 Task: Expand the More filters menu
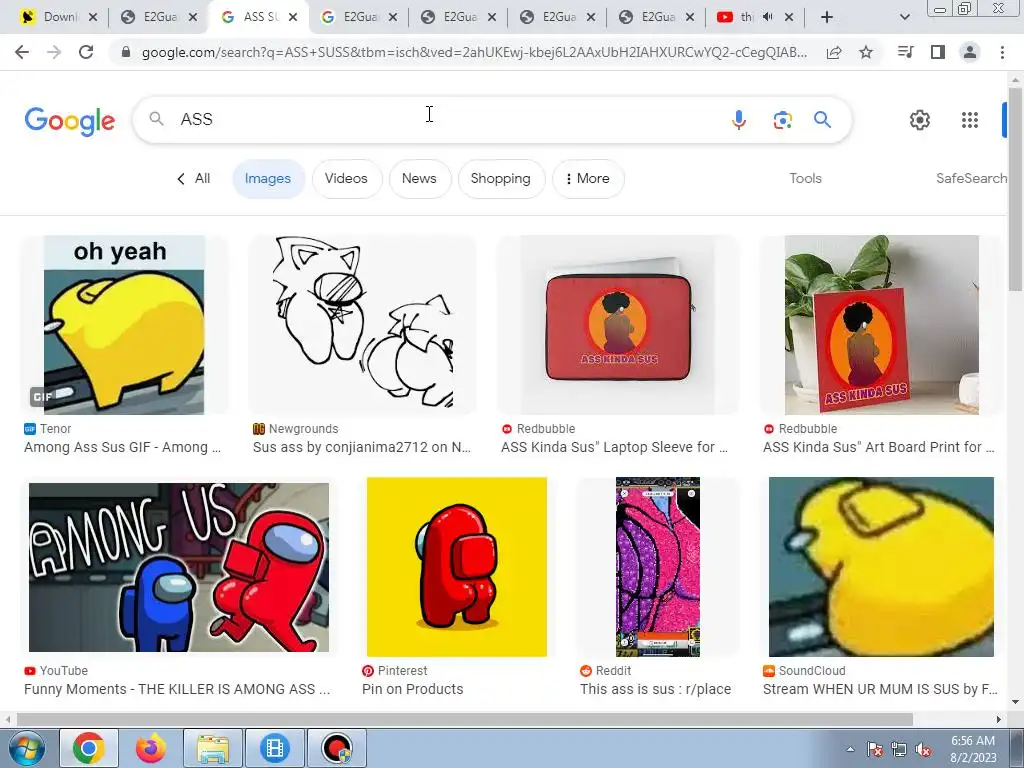point(588,178)
